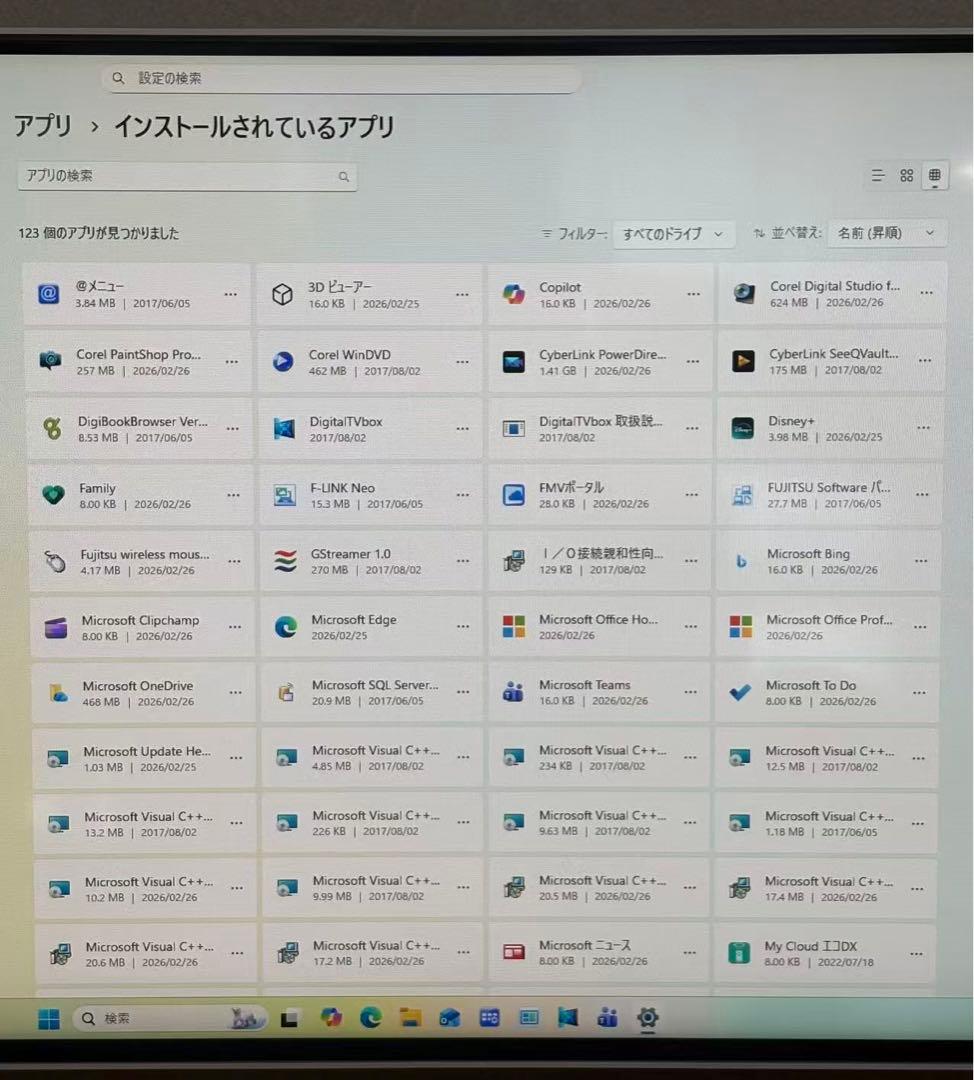Select the Microsoft Office Professional entry
This screenshot has width=974, height=1080.
[x=829, y=627]
